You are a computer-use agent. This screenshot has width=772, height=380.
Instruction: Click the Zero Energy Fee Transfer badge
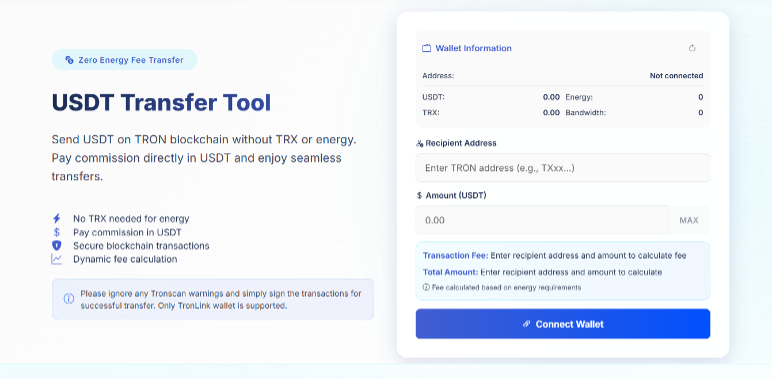coord(125,60)
